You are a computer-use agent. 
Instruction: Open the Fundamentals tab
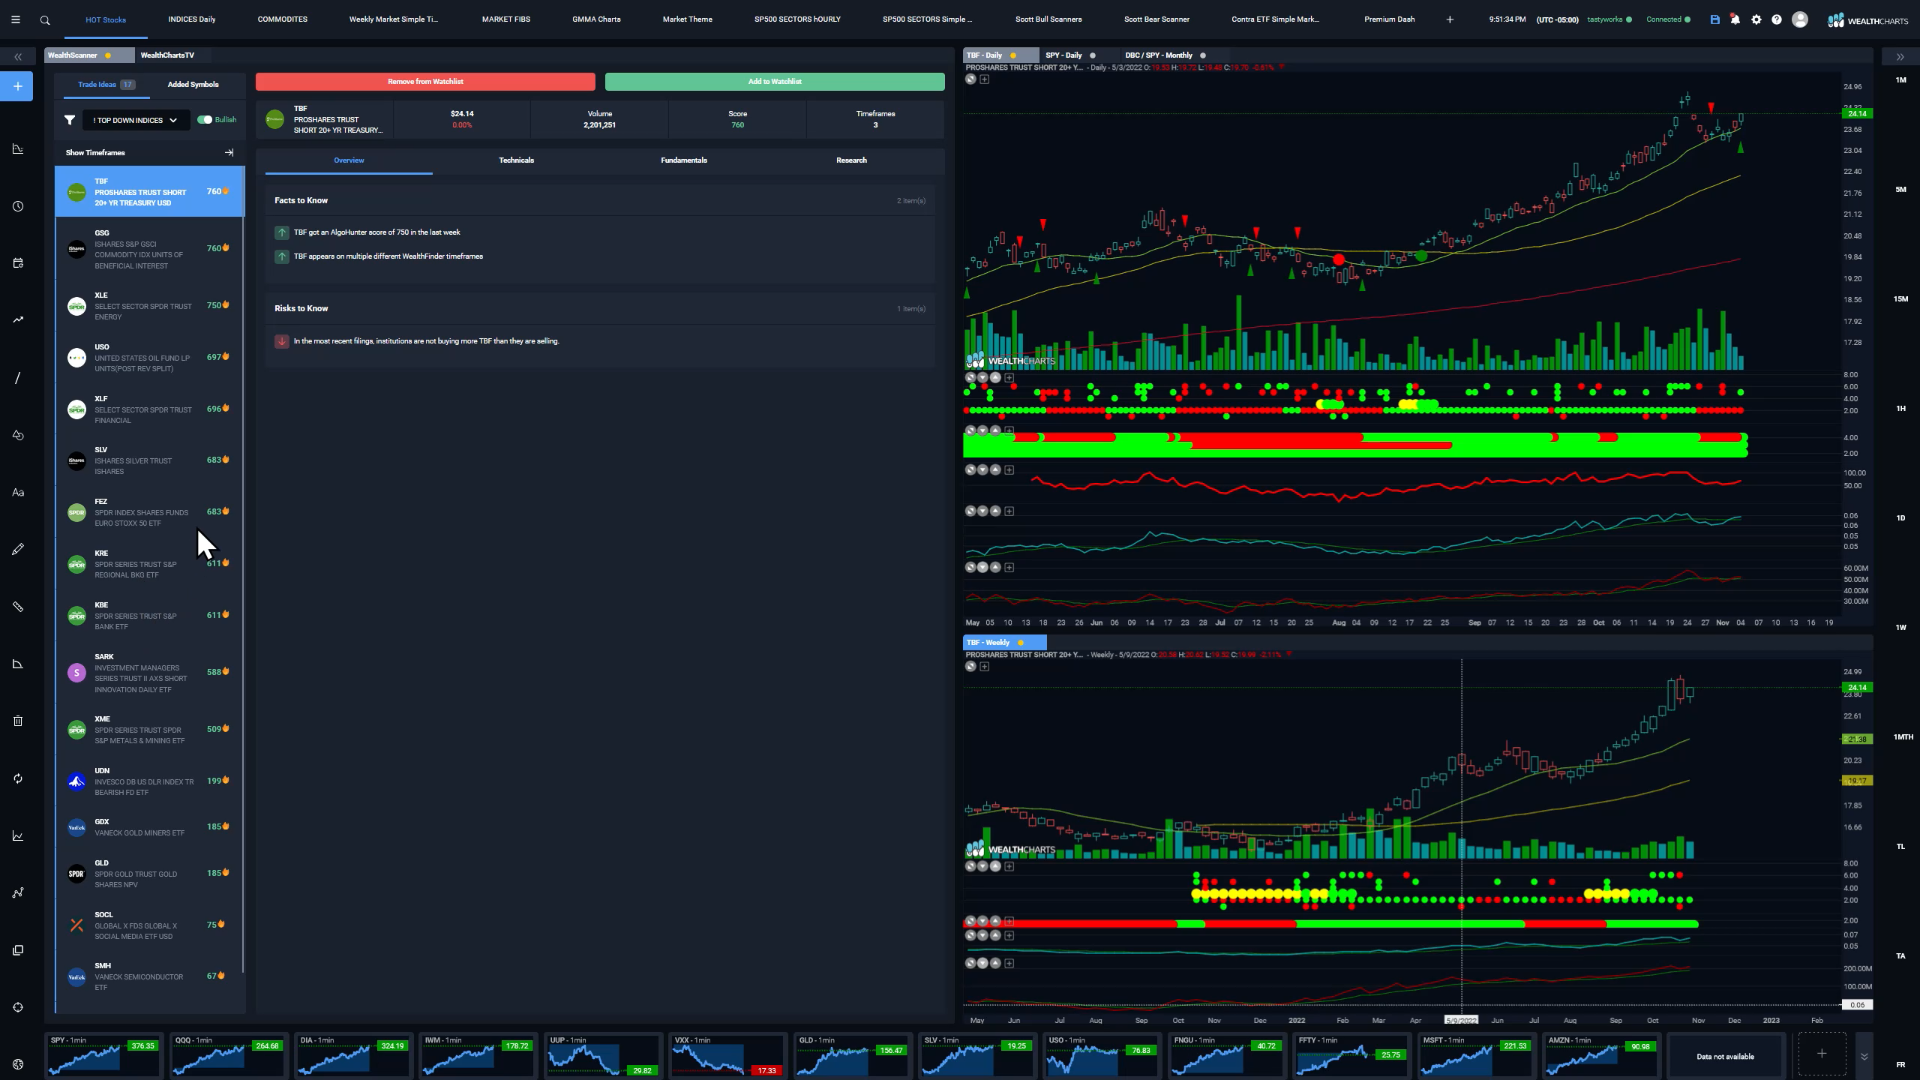[684, 160]
